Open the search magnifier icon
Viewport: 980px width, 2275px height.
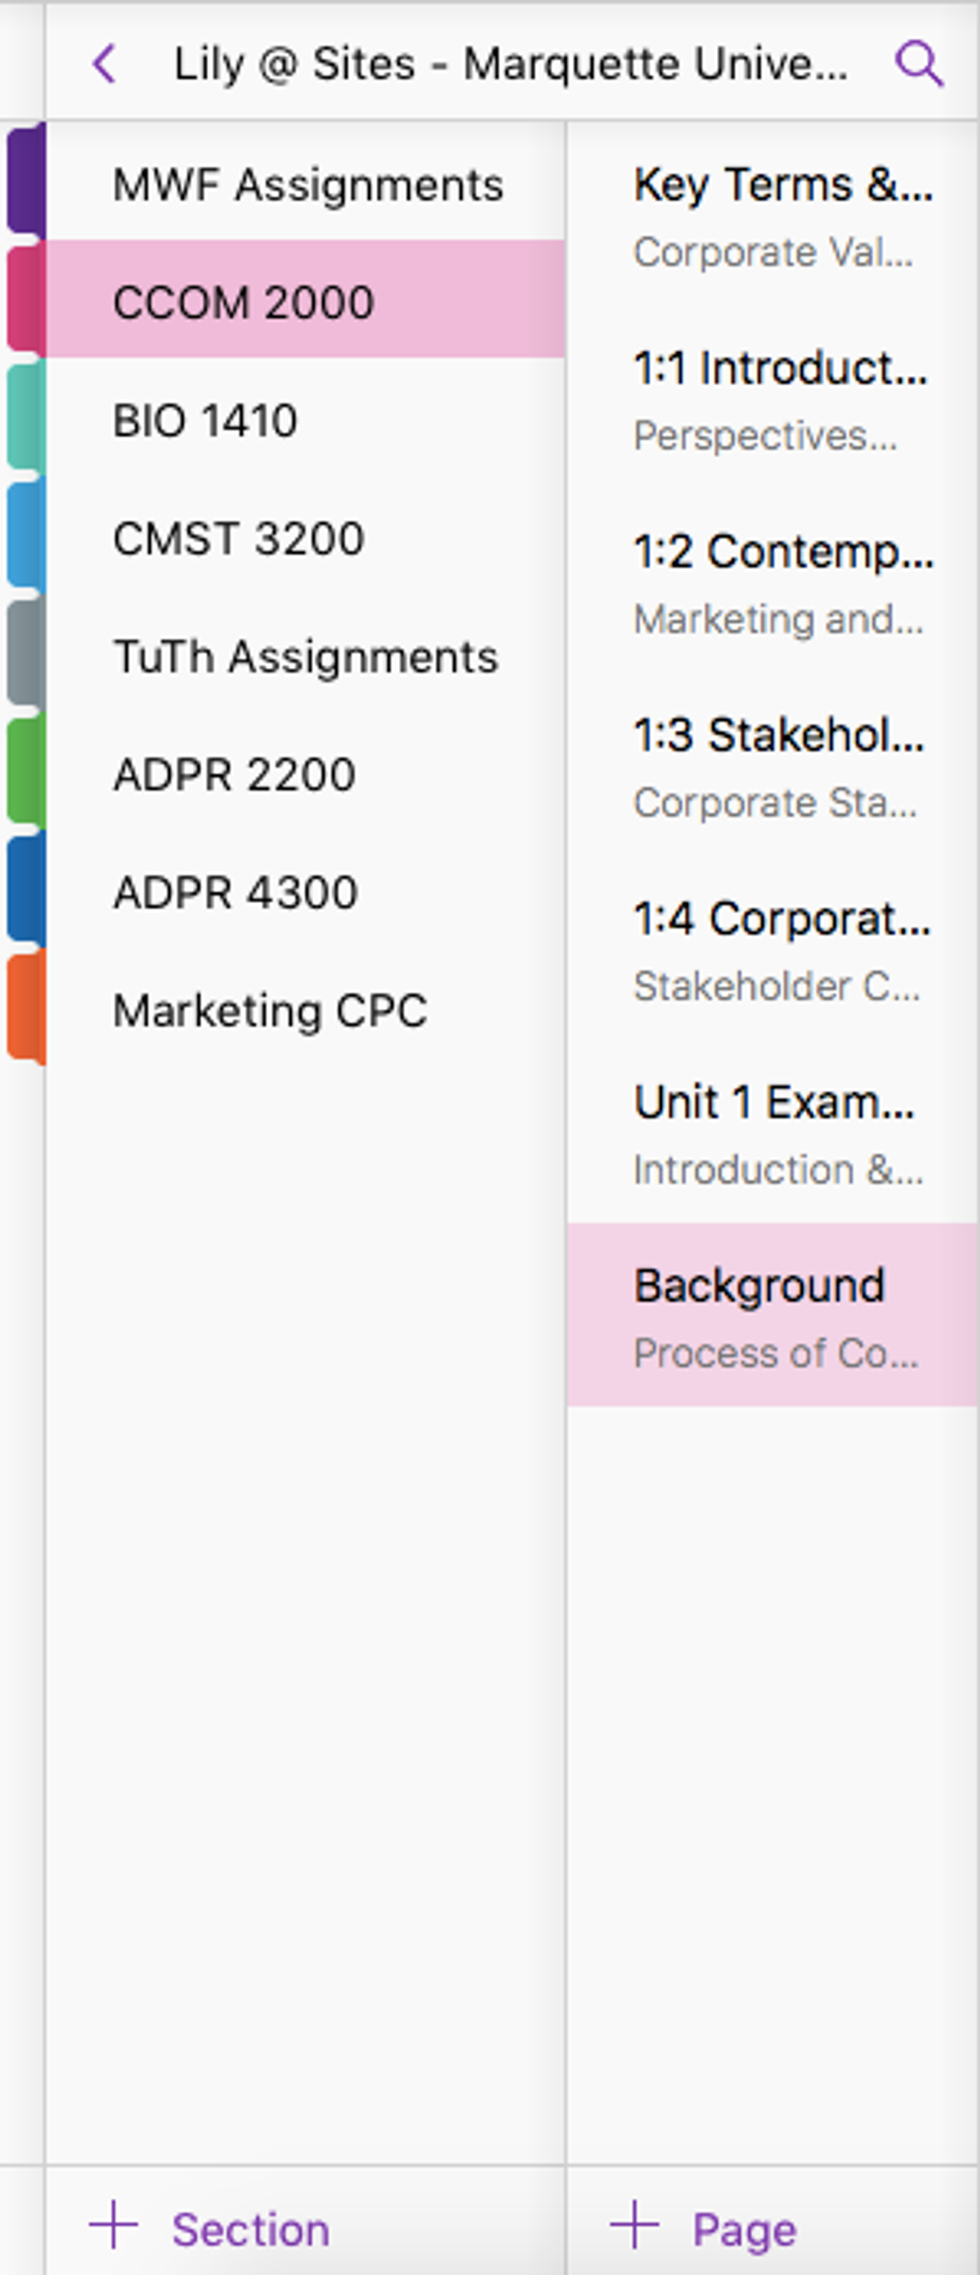[x=918, y=64]
